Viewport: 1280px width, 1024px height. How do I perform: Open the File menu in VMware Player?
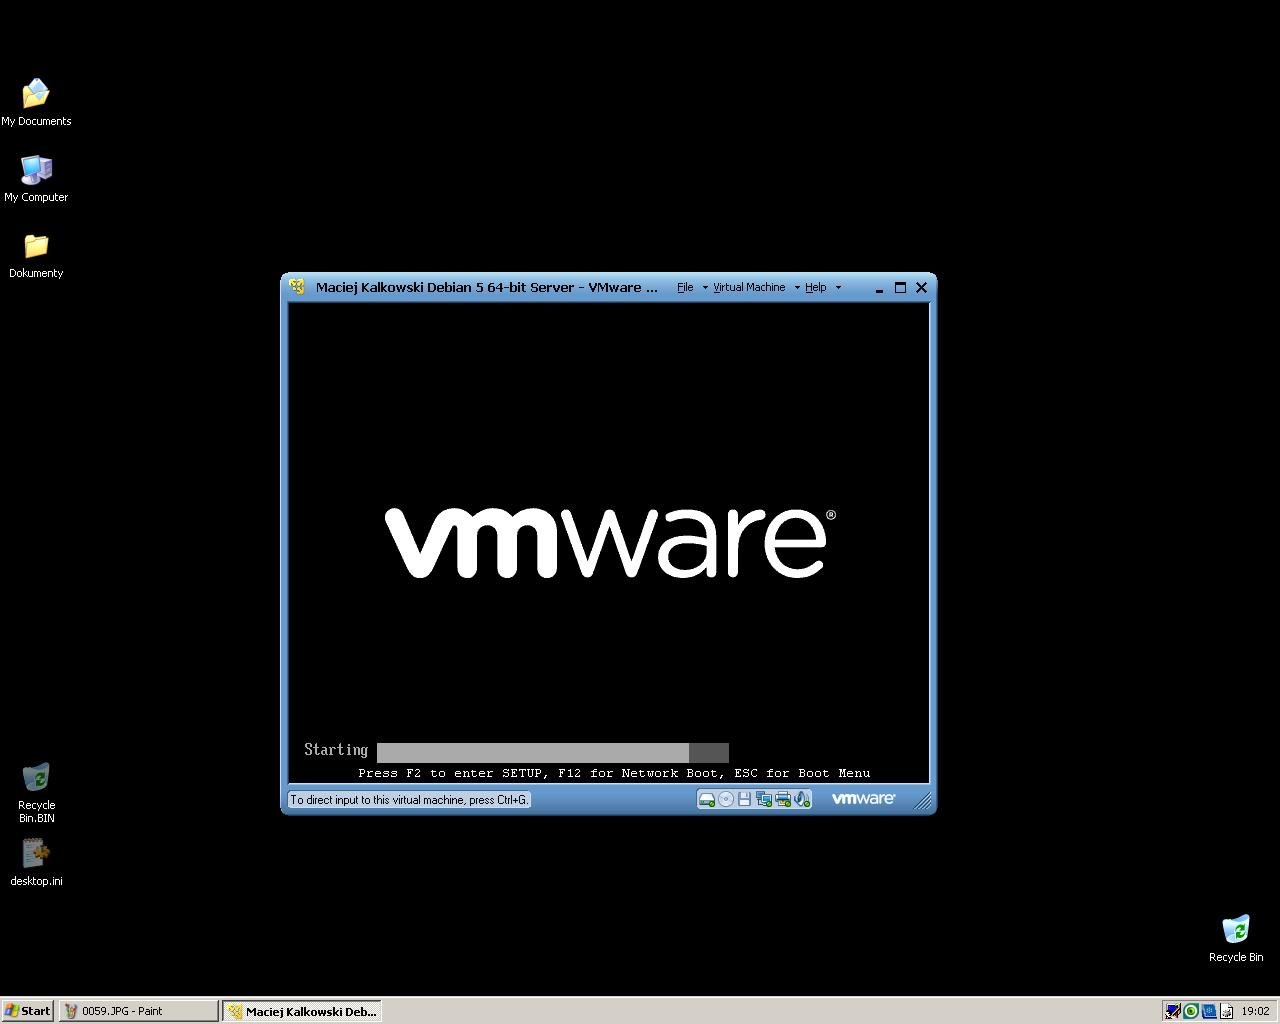(685, 287)
